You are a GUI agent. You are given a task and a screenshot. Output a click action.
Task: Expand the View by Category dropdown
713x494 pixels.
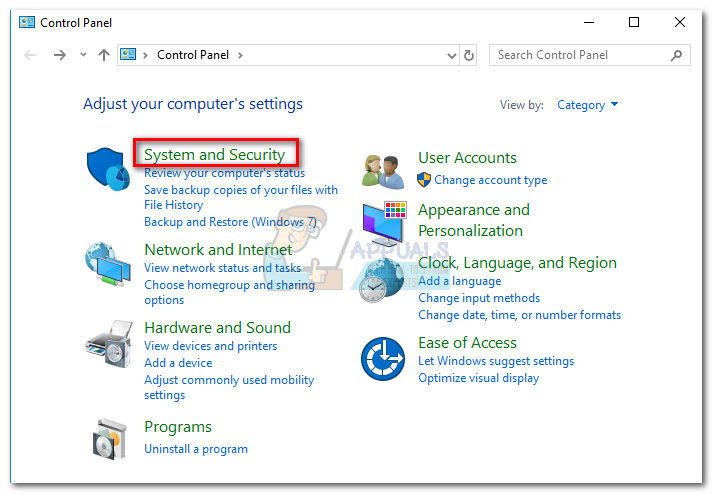588,105
